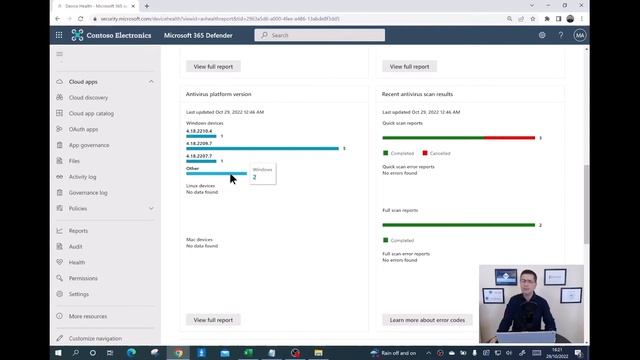Click the Cloud app catalog icon
640x360 pixels.
(60, 113)
